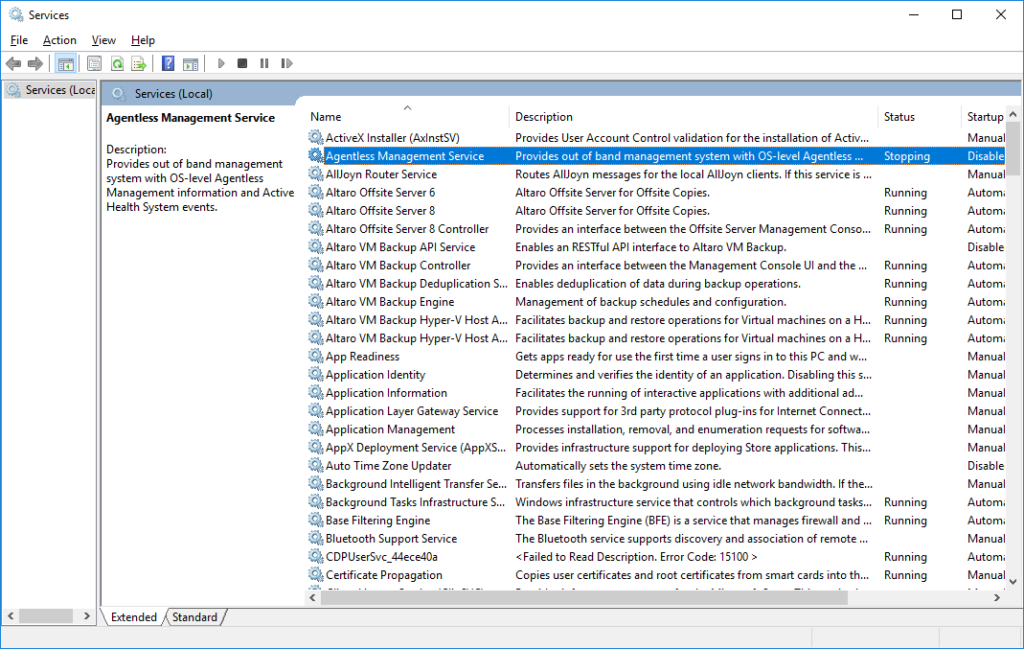Refresh the services list toolbar icon
Viewport: 1024px width, 649px height.
[117, 63]
